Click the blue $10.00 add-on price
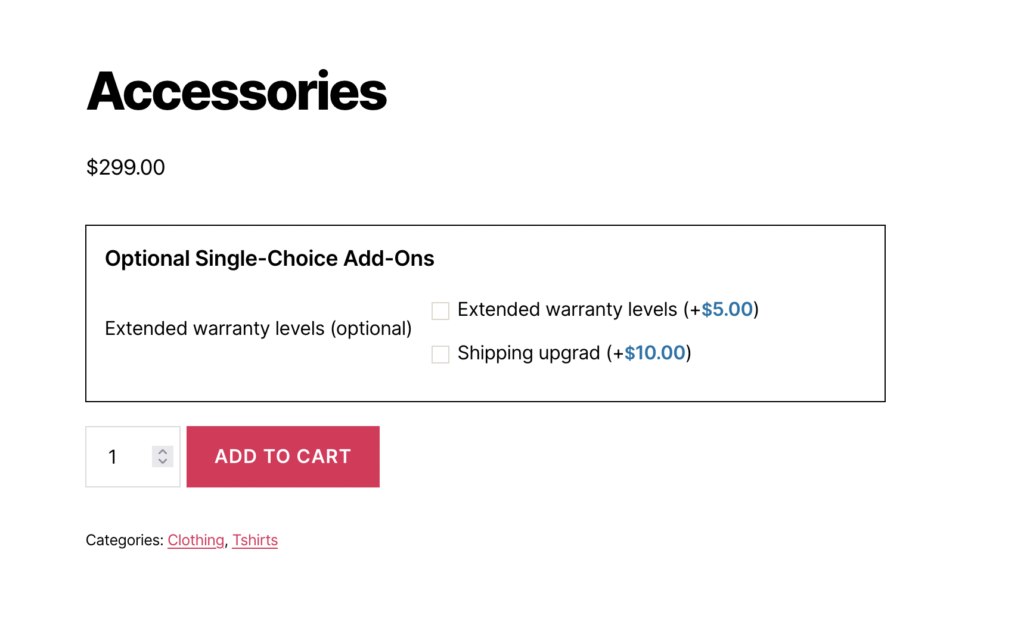The height and width of the screenshot is (640, 1024). [x=655, y=353]
